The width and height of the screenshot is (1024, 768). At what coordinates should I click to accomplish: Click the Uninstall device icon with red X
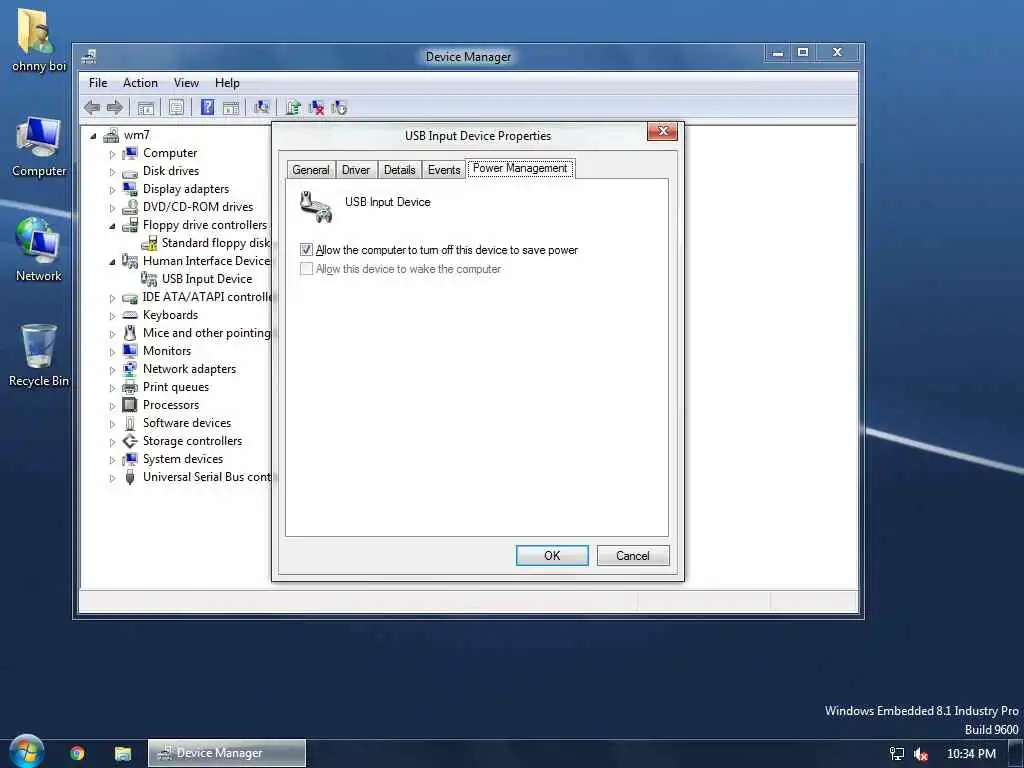[316, 108]
